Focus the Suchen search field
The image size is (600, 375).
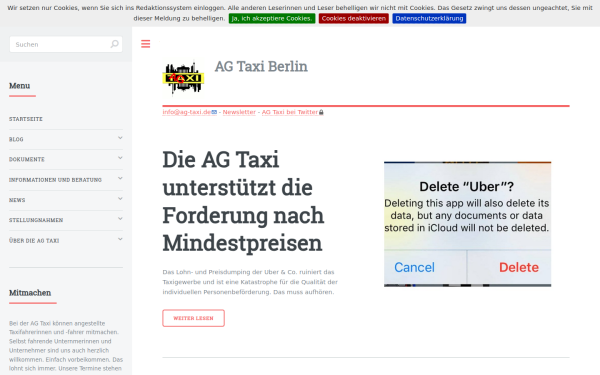click(x=66, y=44)
